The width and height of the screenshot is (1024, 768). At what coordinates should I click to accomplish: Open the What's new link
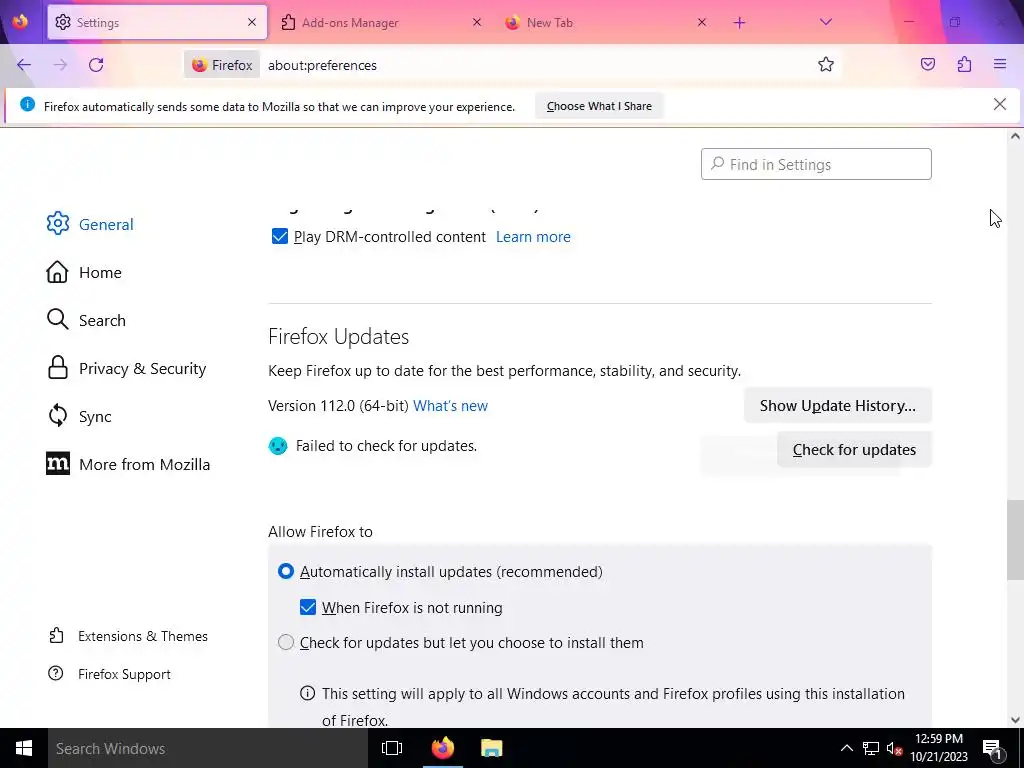(450, 406)
